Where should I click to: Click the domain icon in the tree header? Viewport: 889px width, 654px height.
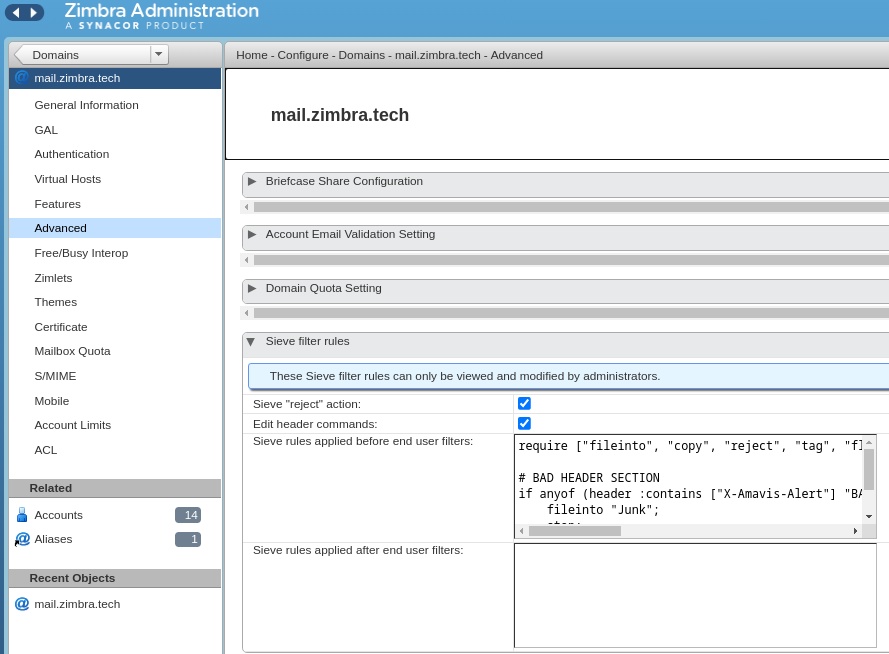21,78
